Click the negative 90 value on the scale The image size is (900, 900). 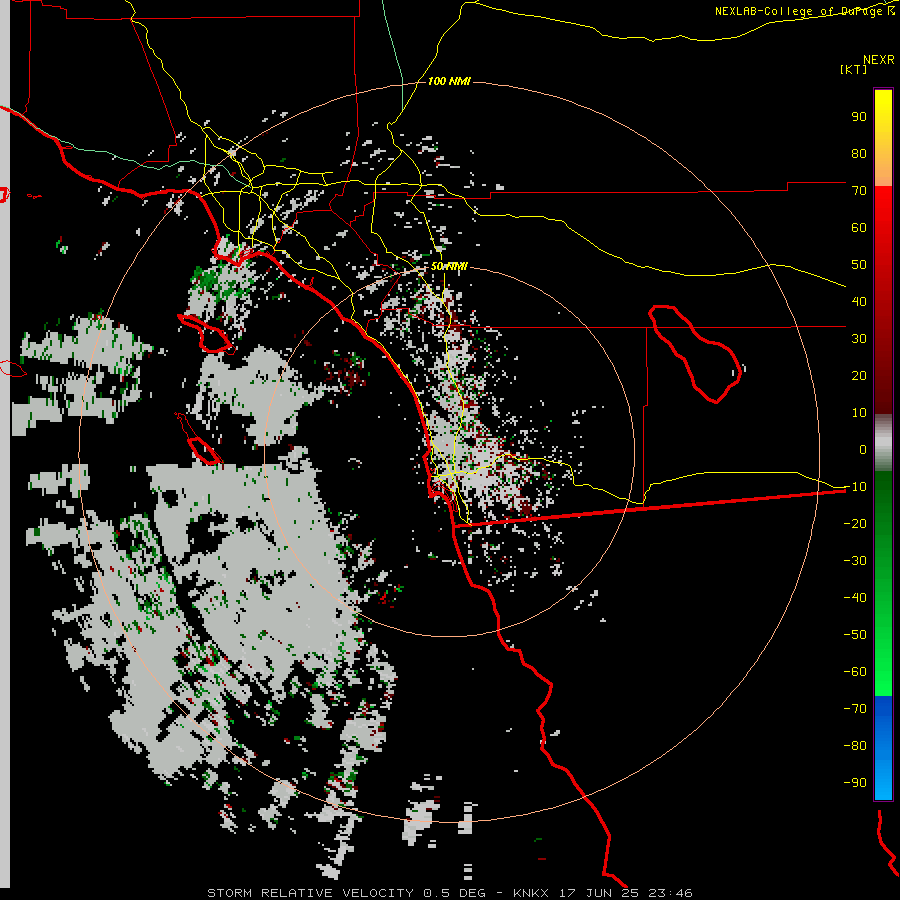pos(855,782)
